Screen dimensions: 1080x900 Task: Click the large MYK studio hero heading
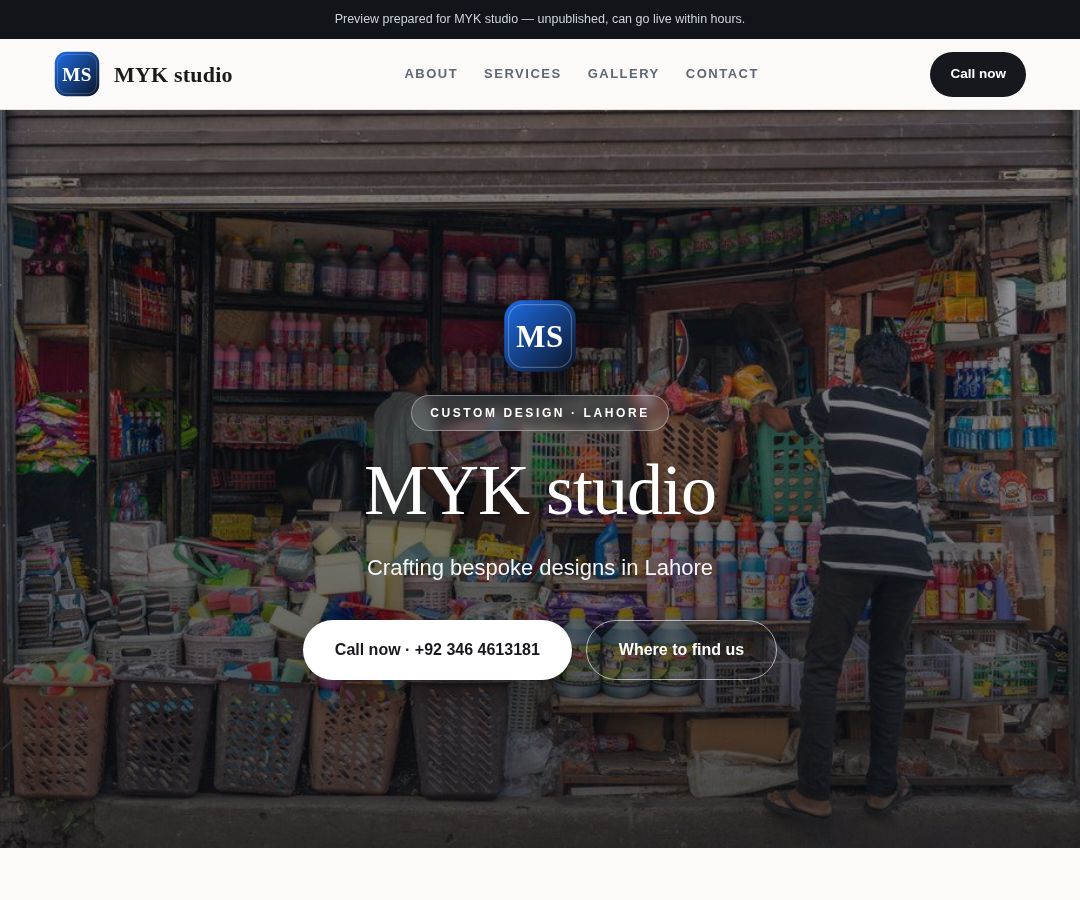pyautogui.click(x=540, y=491)
